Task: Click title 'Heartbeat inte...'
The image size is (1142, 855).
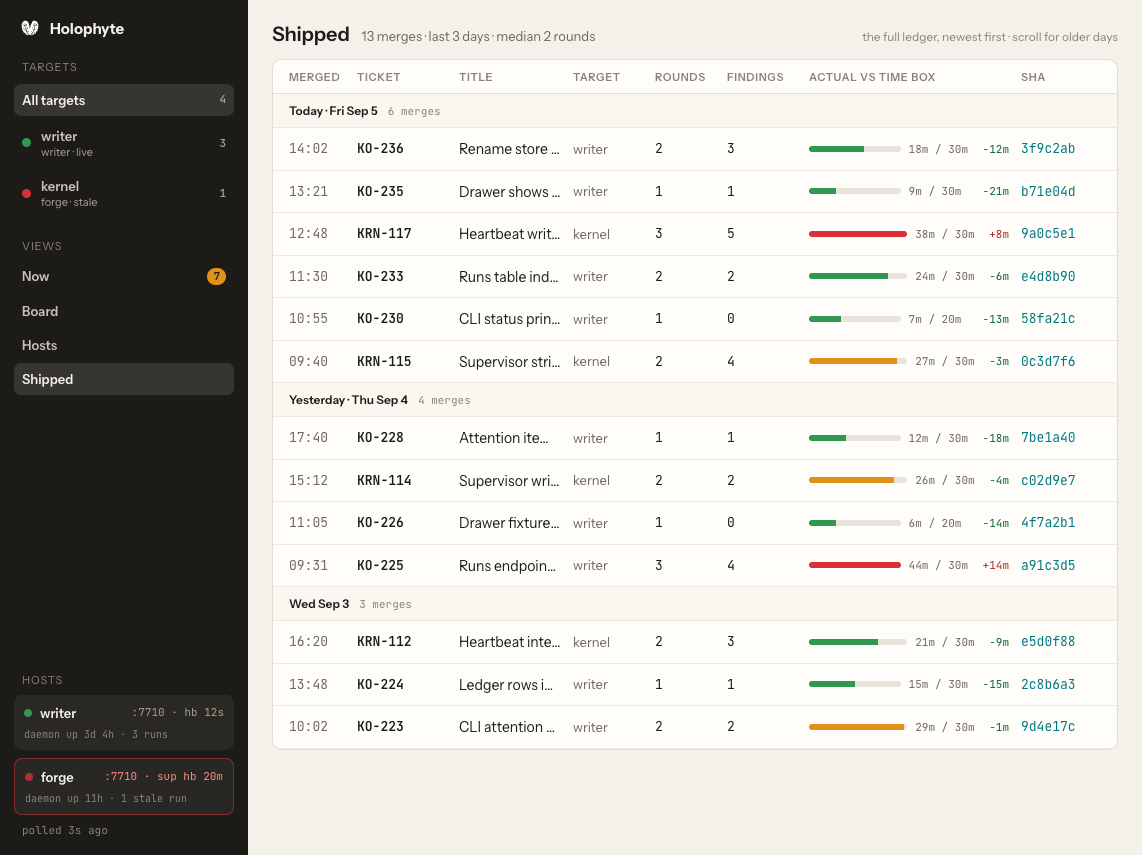Action: pyautogui.click(x=509, y=642)
